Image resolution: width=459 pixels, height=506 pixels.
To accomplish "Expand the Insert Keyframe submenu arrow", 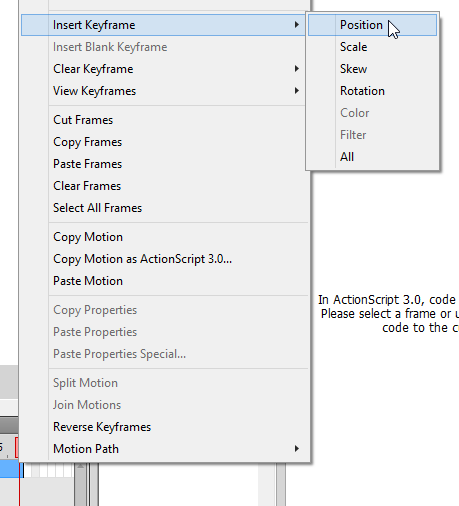I will tap(296, 25).
